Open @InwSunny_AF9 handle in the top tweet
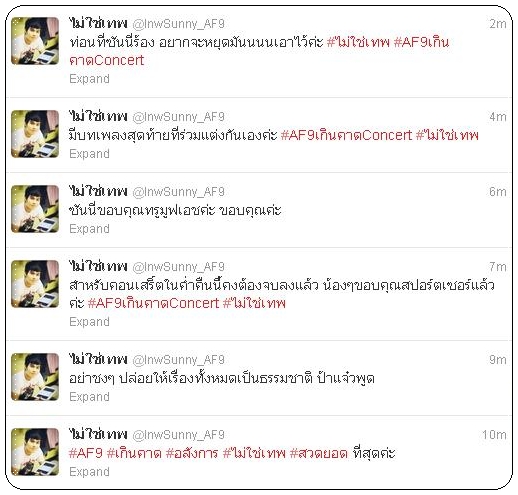Screen dimensions: 518x495 (178, 24)
